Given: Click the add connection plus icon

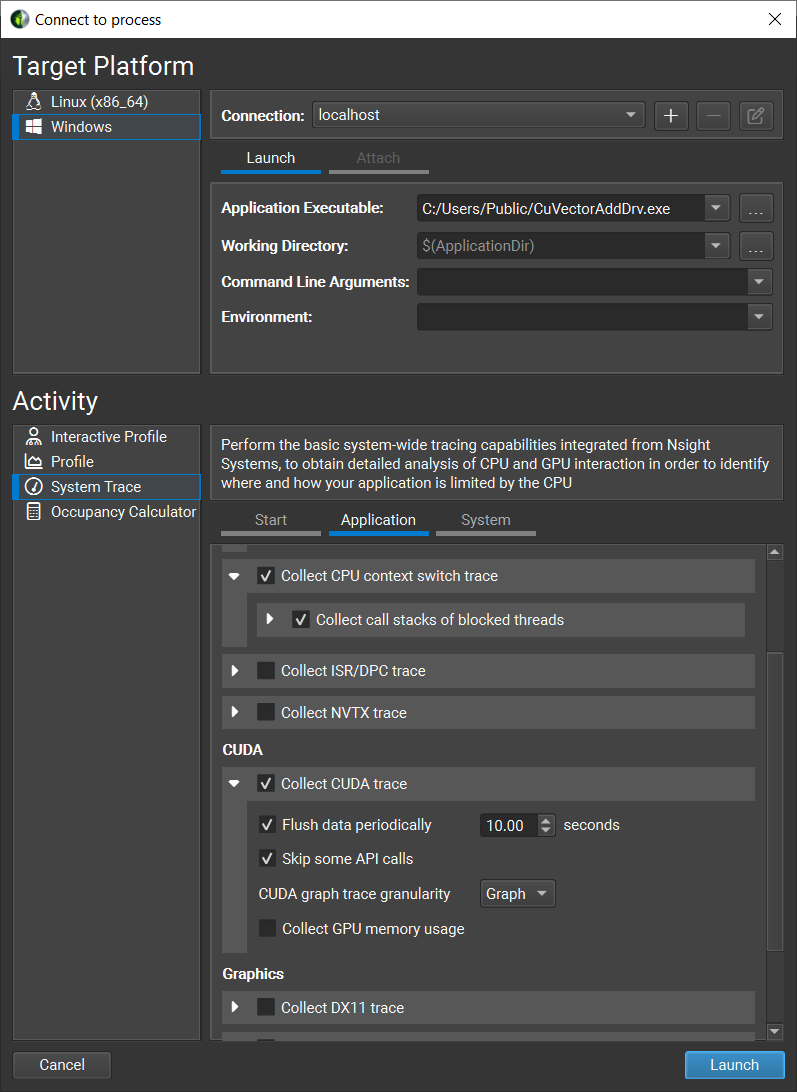Looking at the screenshot, I should pyautogui.click(x=671, y=116).
